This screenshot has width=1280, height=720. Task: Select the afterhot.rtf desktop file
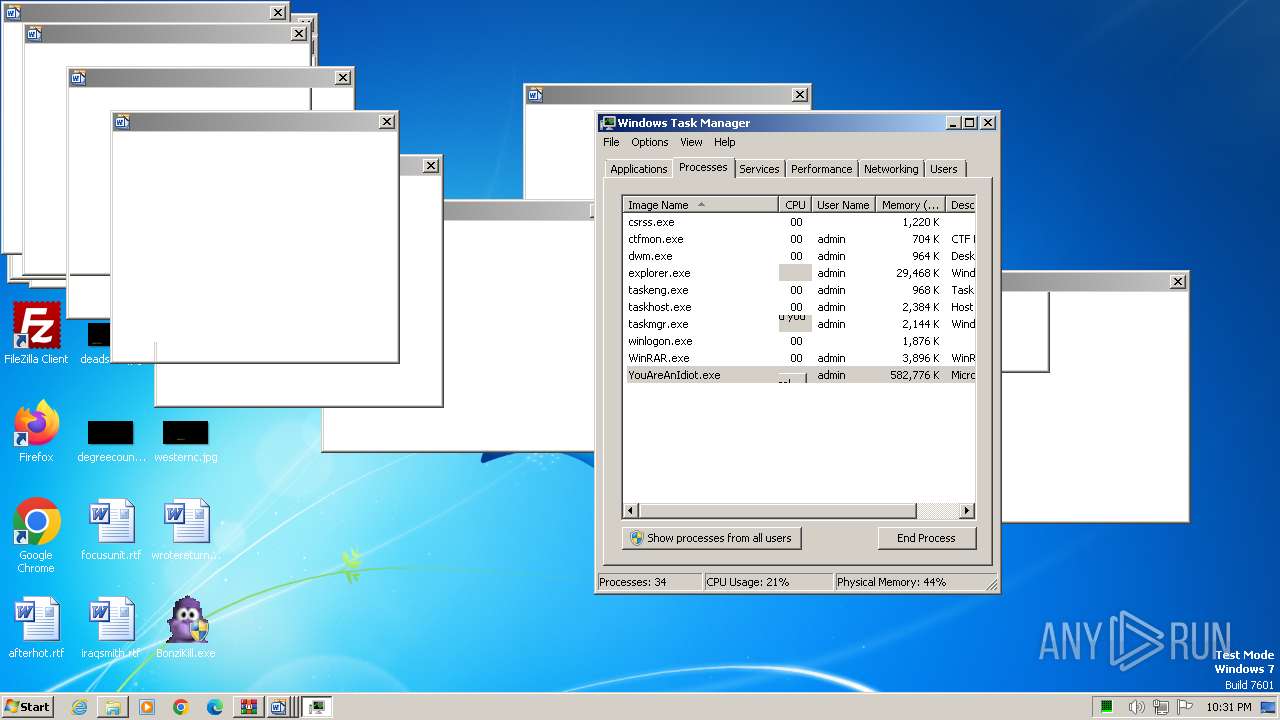pyautogui.click(x=36, y=628)
